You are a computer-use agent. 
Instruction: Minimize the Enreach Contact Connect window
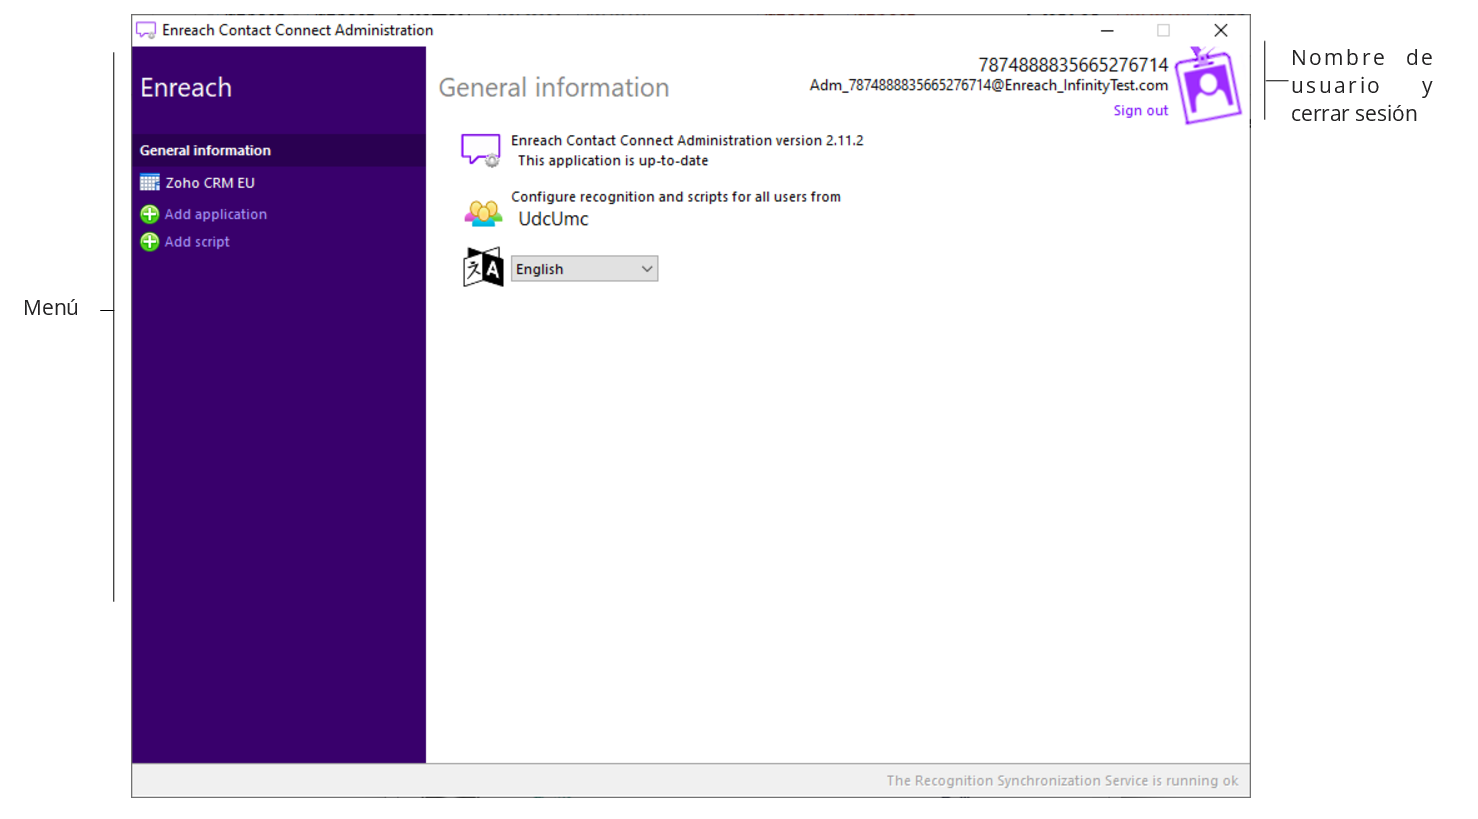(x=1107, y=30)
